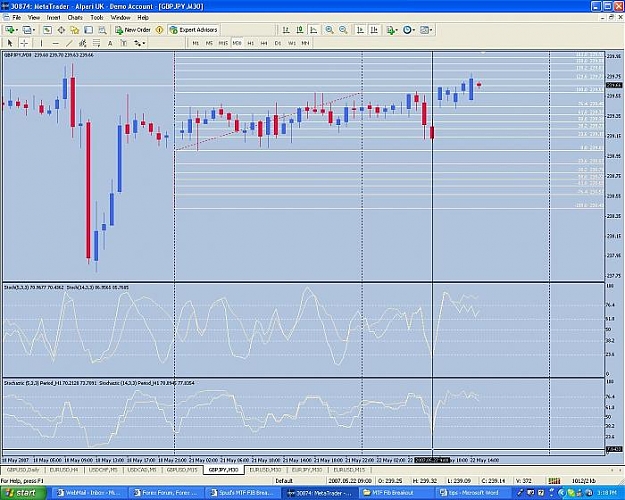
Task: Open the New Chart toolbar icon
Action: point(9,30)
